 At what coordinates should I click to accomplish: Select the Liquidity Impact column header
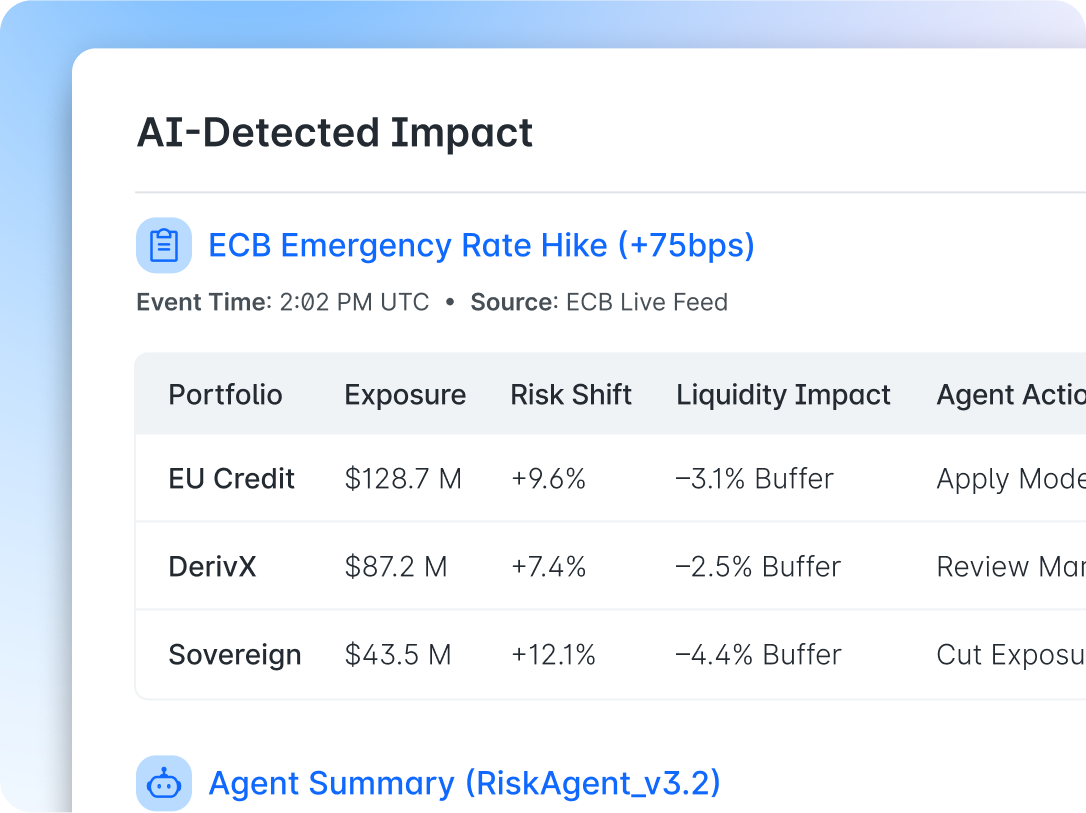(x=783, y=395)
